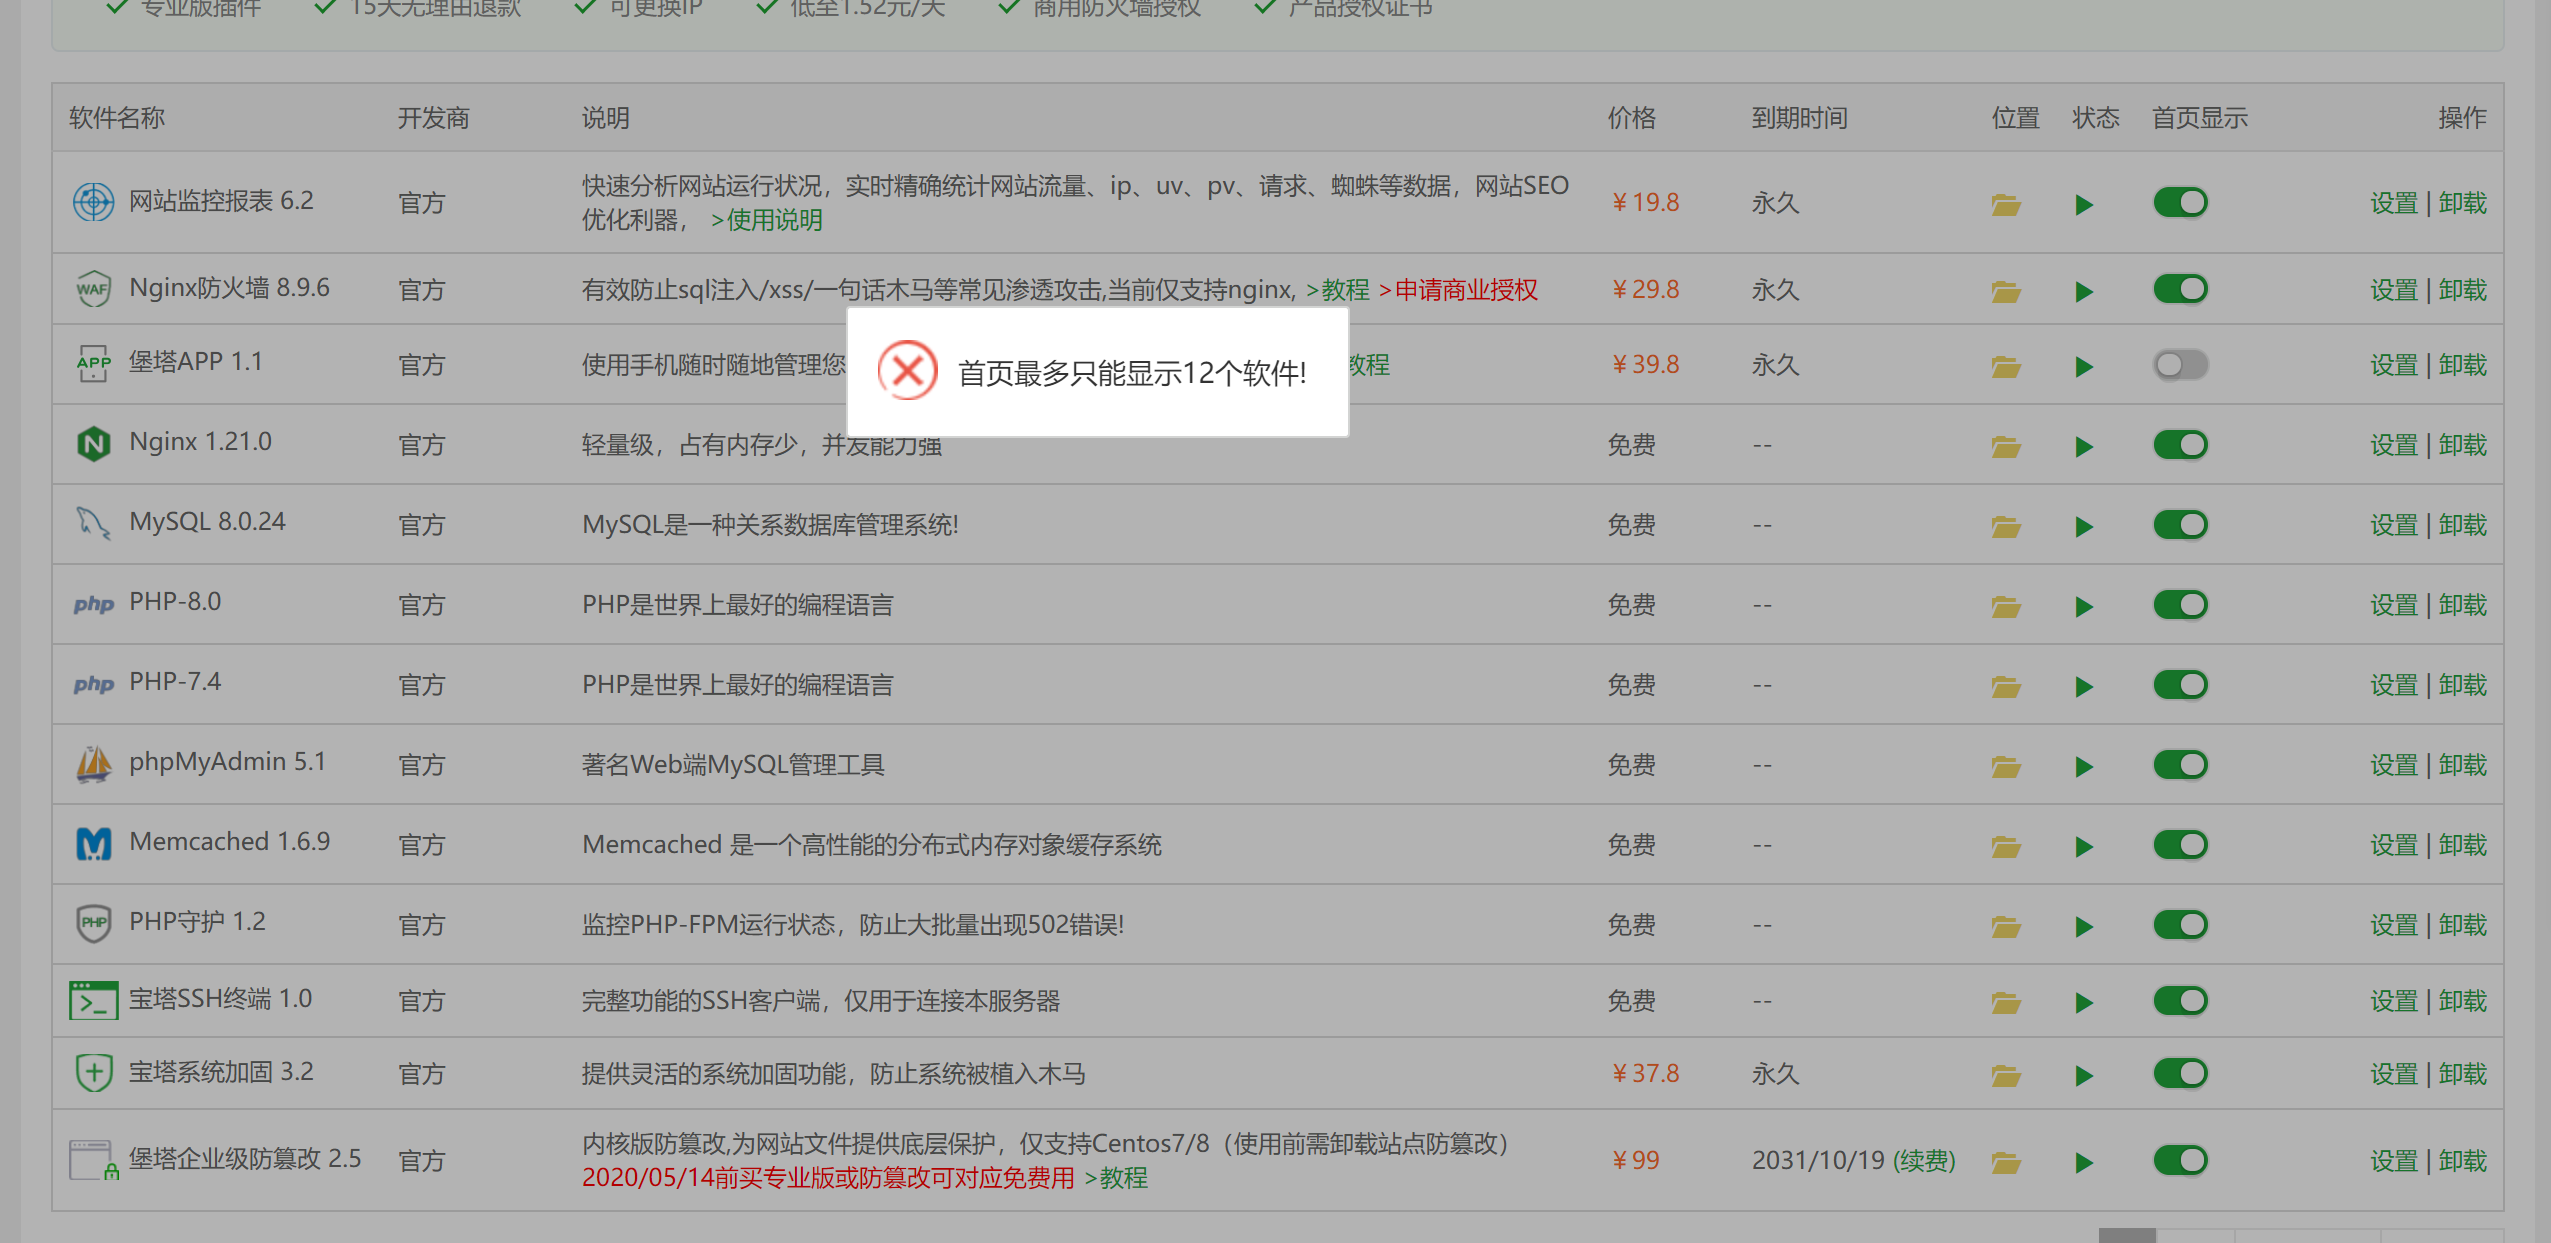Click the PHP守护 shield icon

tap(93, 923)
